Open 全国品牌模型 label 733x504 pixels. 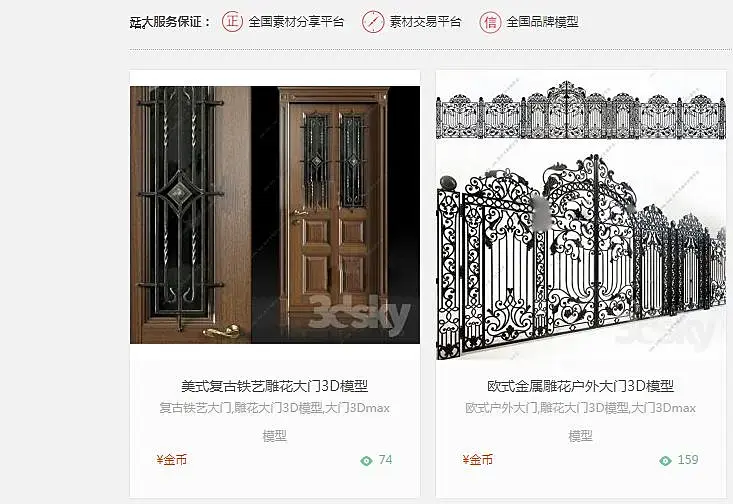click(543, 22)
